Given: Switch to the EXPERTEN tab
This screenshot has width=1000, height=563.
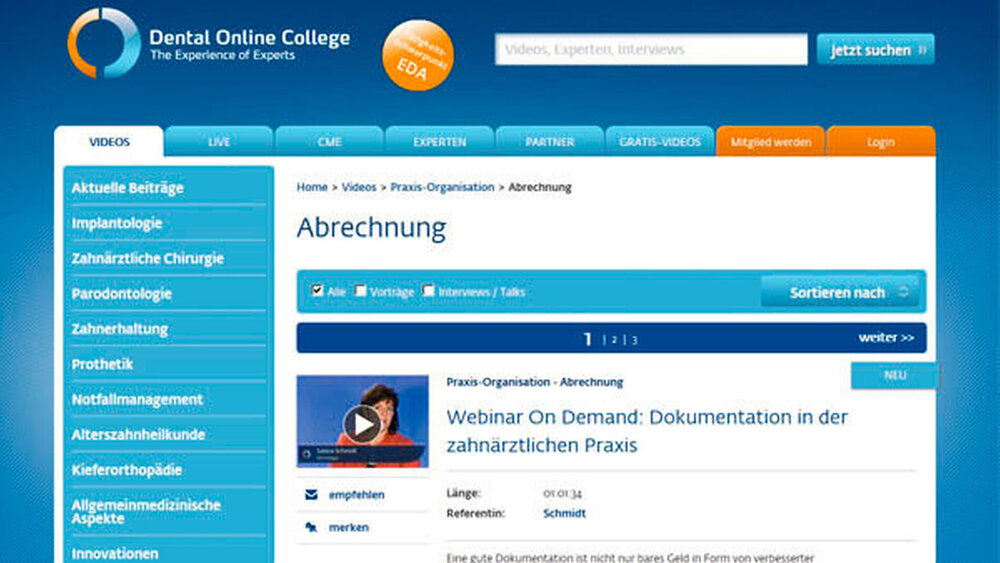Looking at the screenshot, I should point(439,142).
